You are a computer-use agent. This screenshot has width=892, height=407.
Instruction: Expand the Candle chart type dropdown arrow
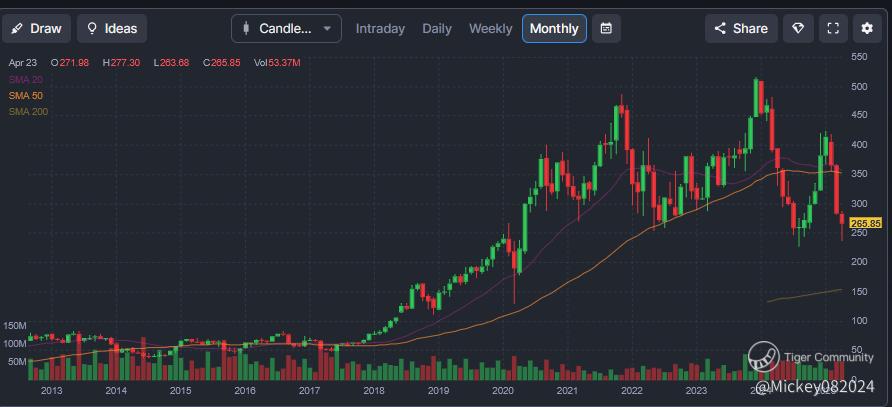(326, 28)
